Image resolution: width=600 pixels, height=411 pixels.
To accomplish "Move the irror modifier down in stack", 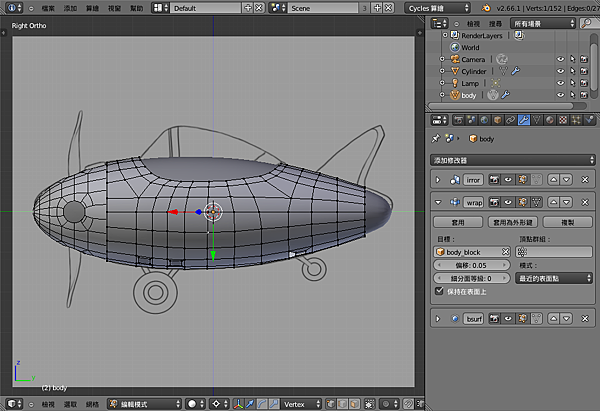I will [567, 179].
